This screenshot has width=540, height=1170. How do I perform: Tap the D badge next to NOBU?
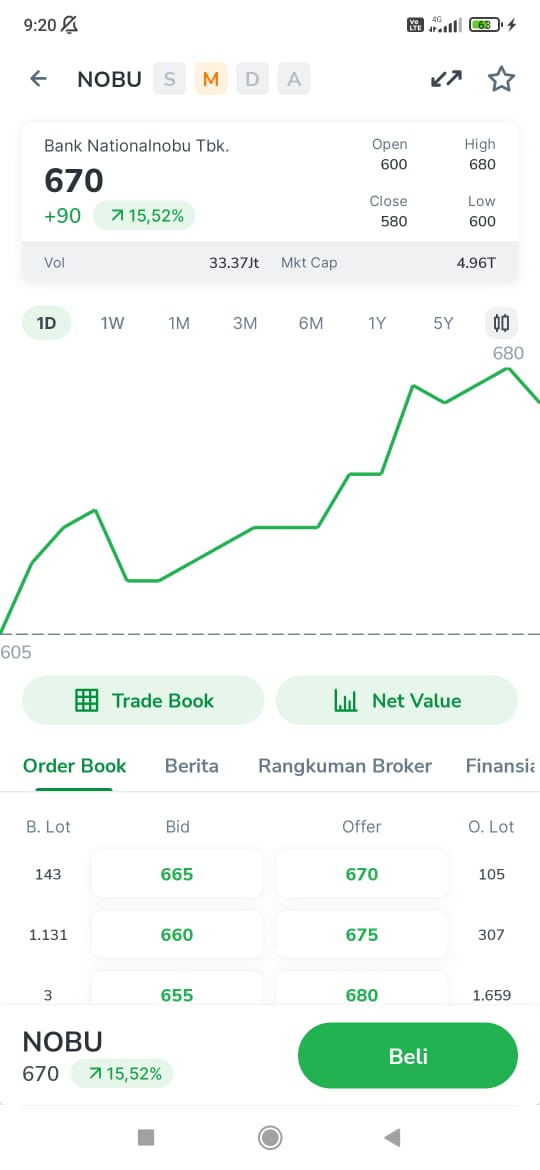point(252,79)
